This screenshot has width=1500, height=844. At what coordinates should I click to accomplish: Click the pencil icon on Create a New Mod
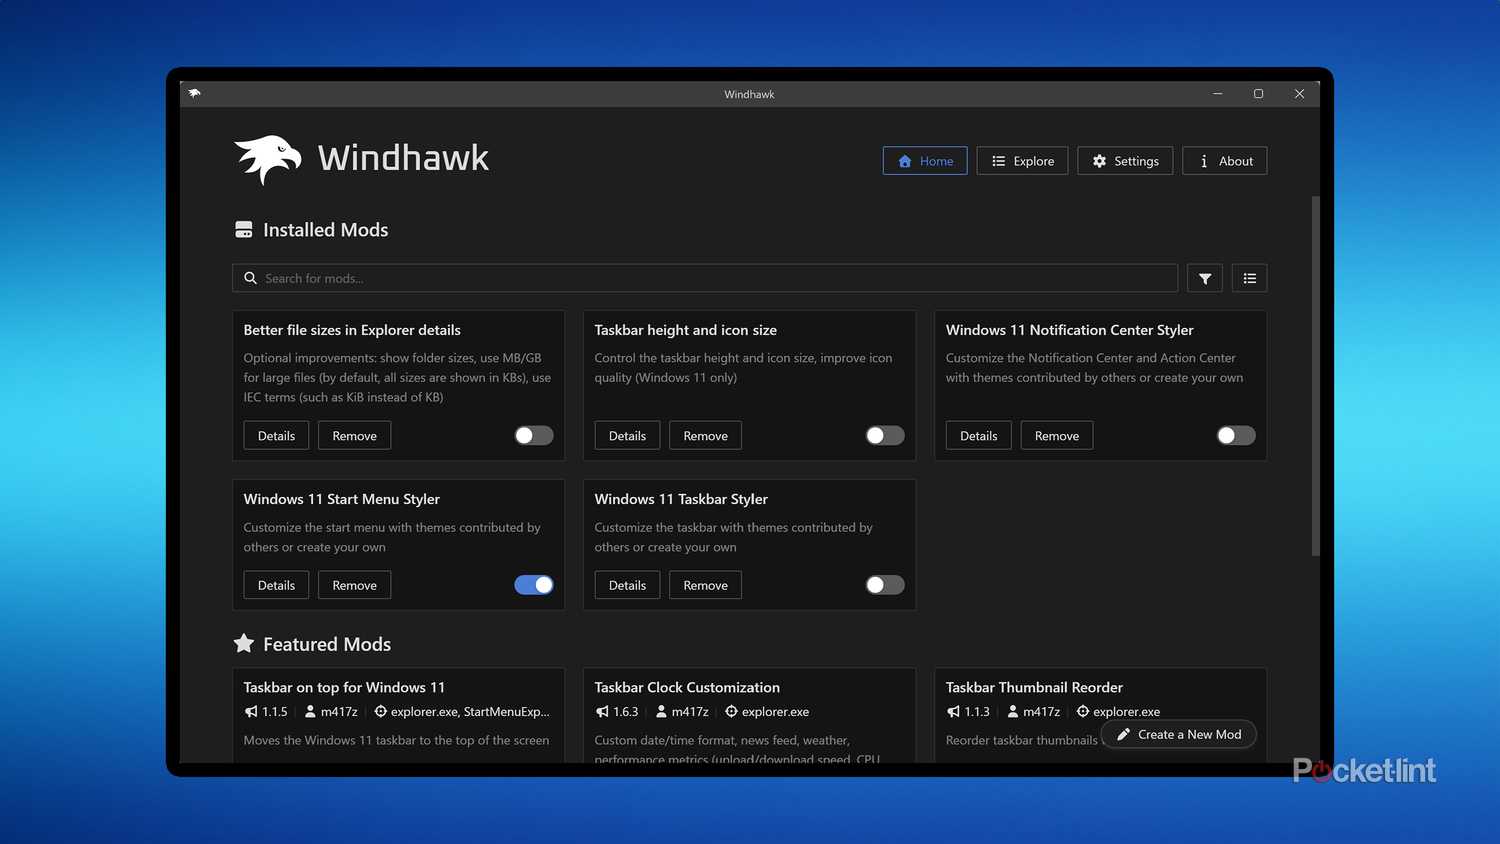pos(1122,733)
